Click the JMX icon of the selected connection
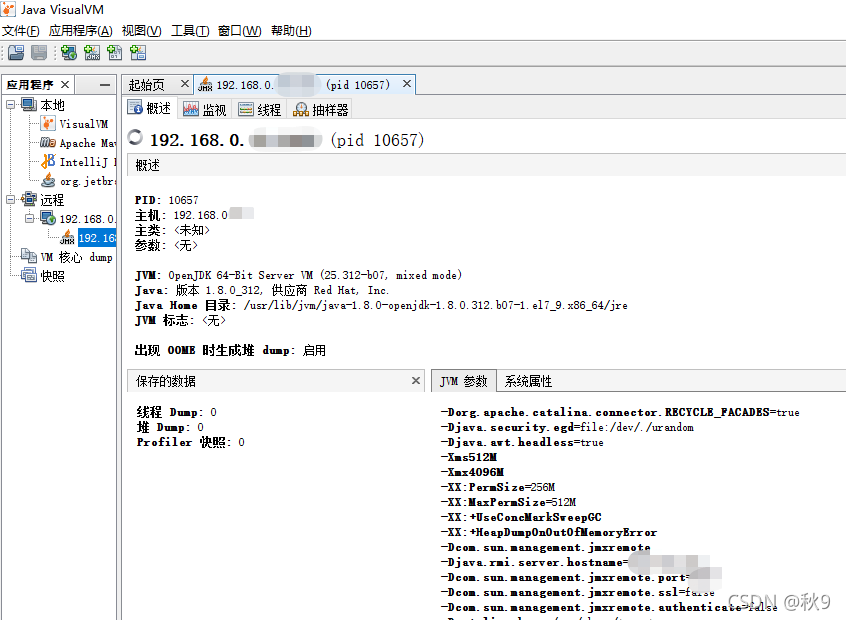The image size is (846, 620). pos(67,237)
